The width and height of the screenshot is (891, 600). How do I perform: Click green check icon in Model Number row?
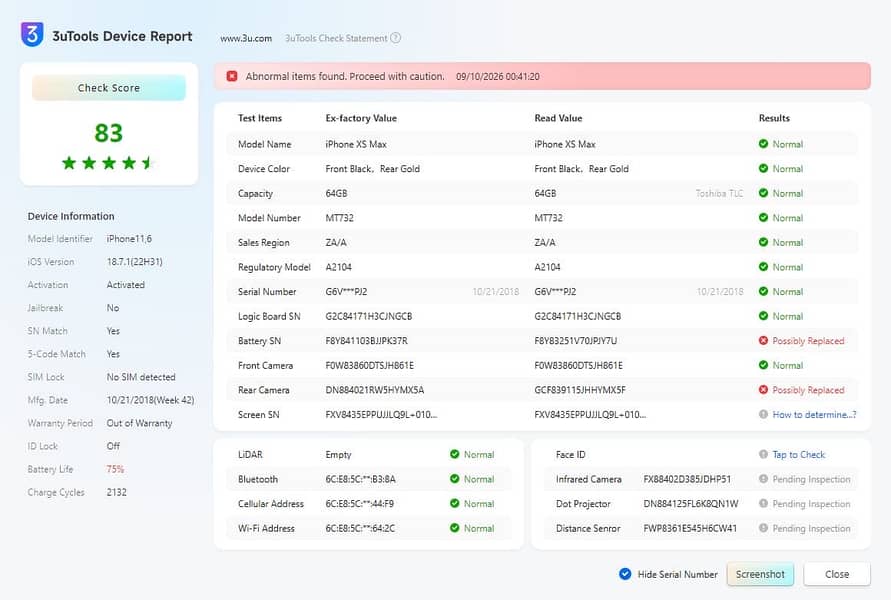tap(763, 218)
